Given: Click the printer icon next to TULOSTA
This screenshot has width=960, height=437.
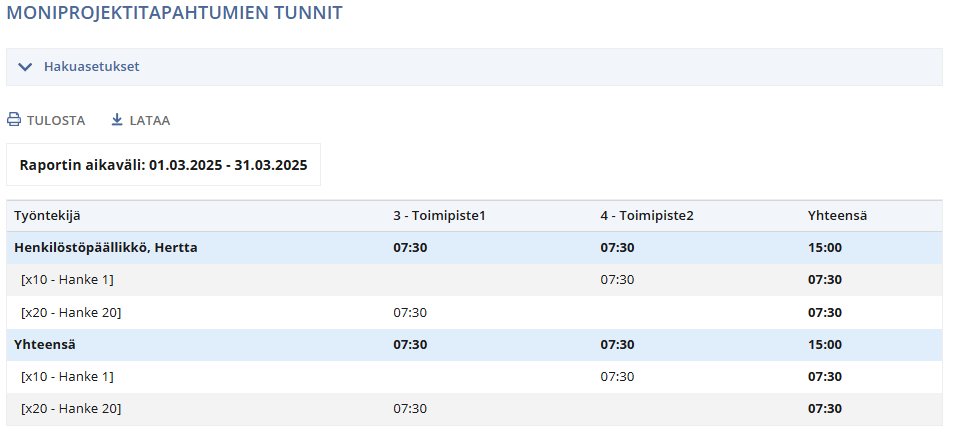Looking at the screenshot, I should coord(14,119).
